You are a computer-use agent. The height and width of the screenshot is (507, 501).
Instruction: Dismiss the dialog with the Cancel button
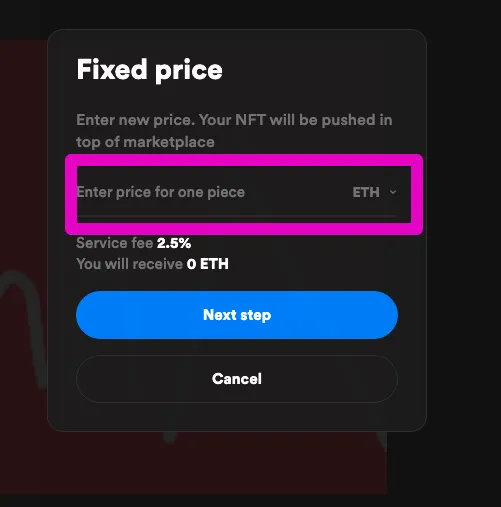(x=237, y=379)
